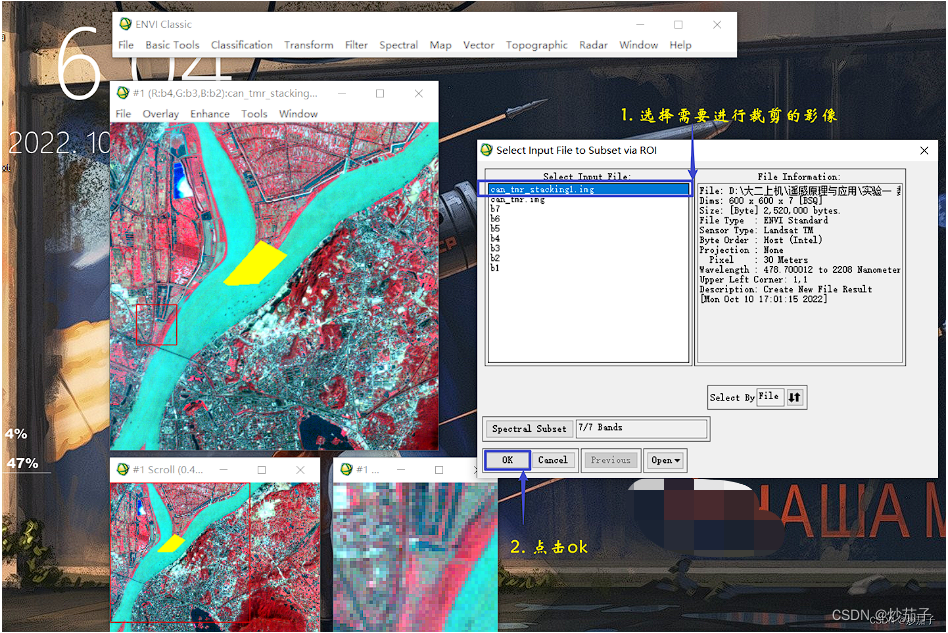Select can_tmr_stacking1.img in input file list
The width and height of the screenshot is (948, 633).
tap(588, 189)
